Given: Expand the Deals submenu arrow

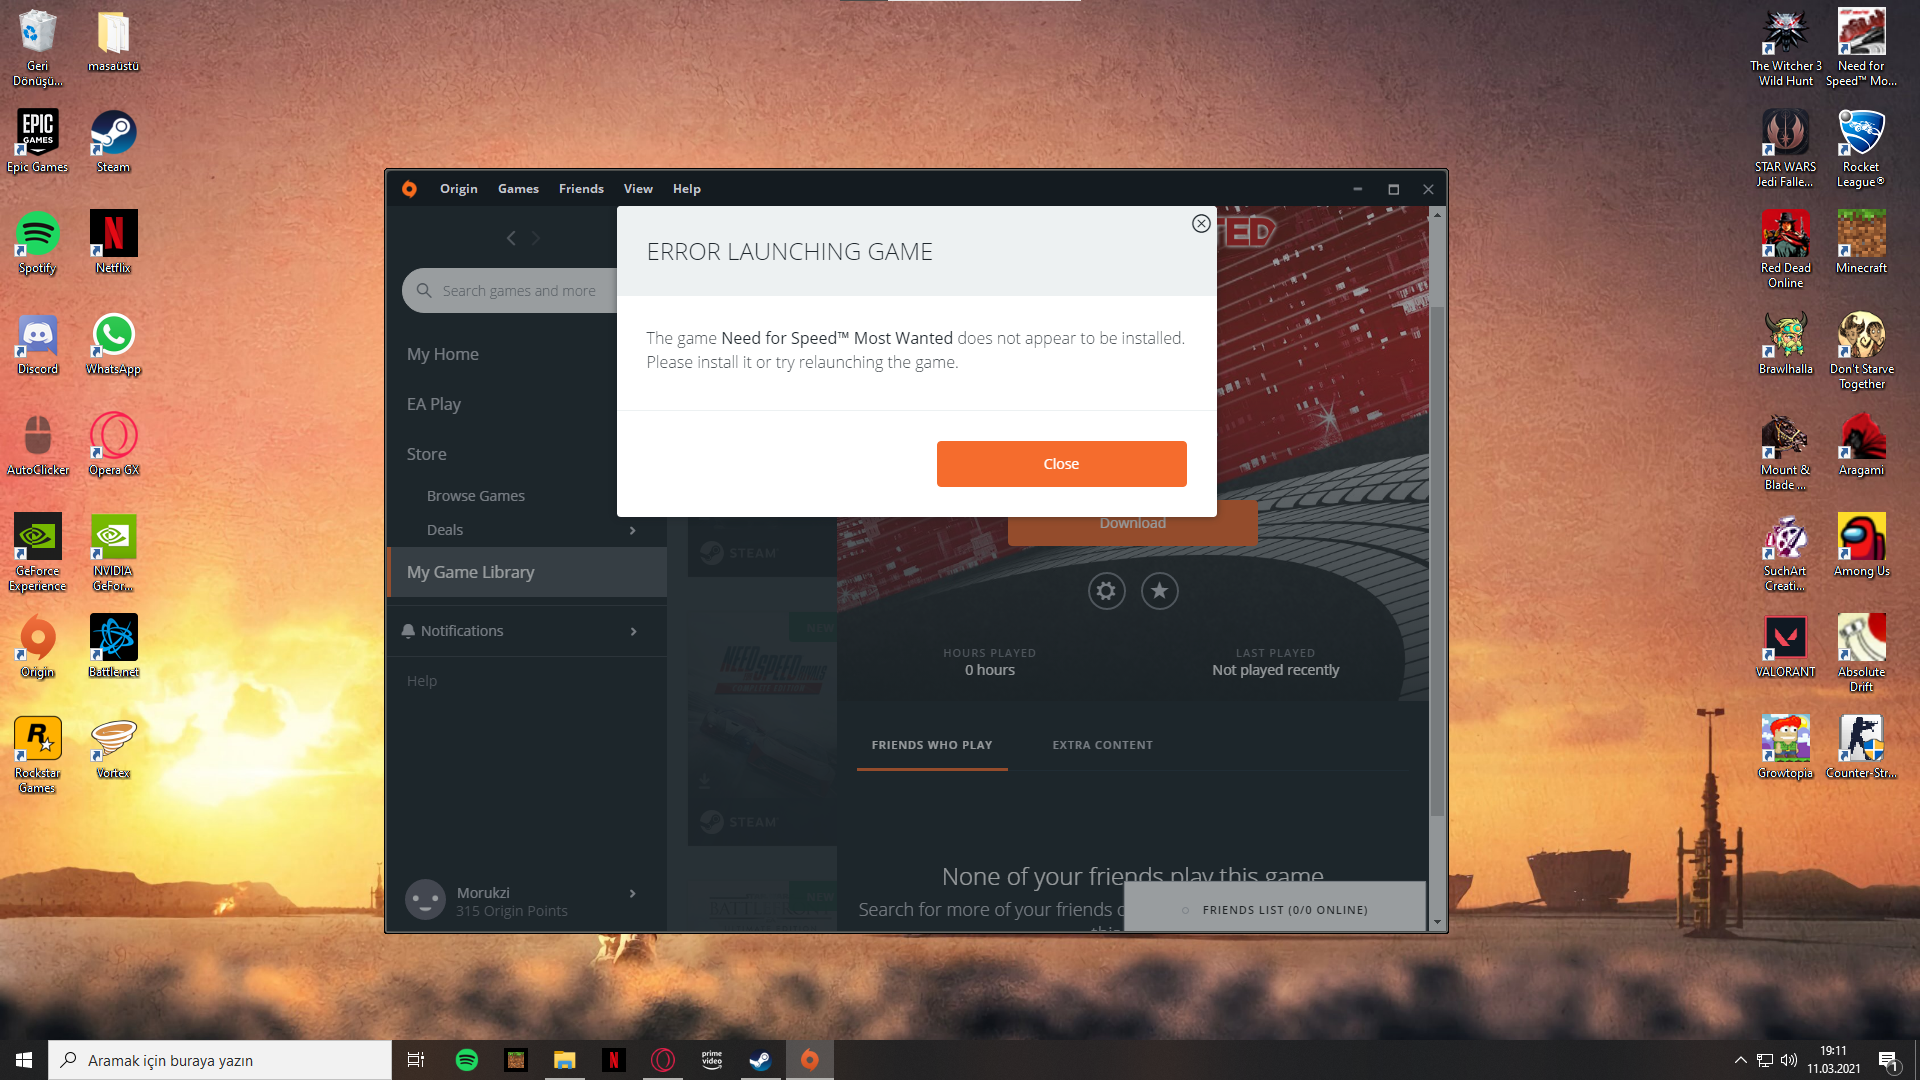Looking at the screenshot, I should pyautogui.click(x=632, y=530).
